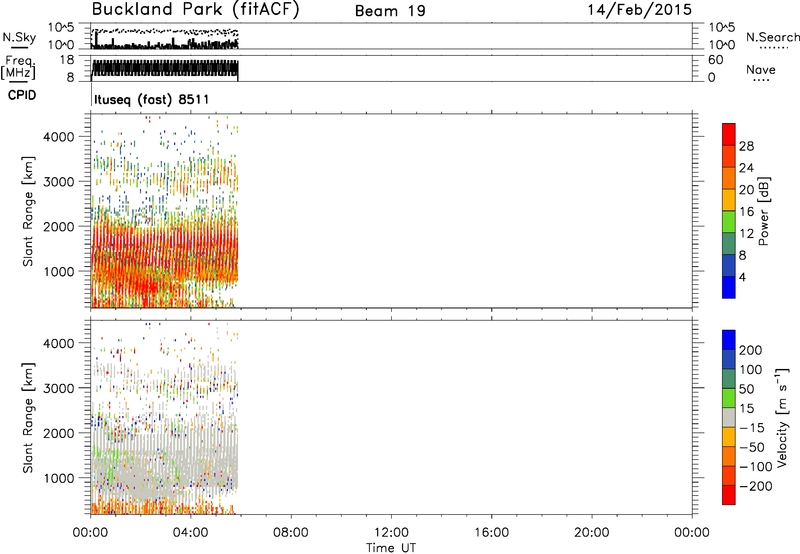Image resolution: width=800 pixels, height=554 pixels.
Task: Click the Power [dB] colorbar title
Action: click(763, 211)
